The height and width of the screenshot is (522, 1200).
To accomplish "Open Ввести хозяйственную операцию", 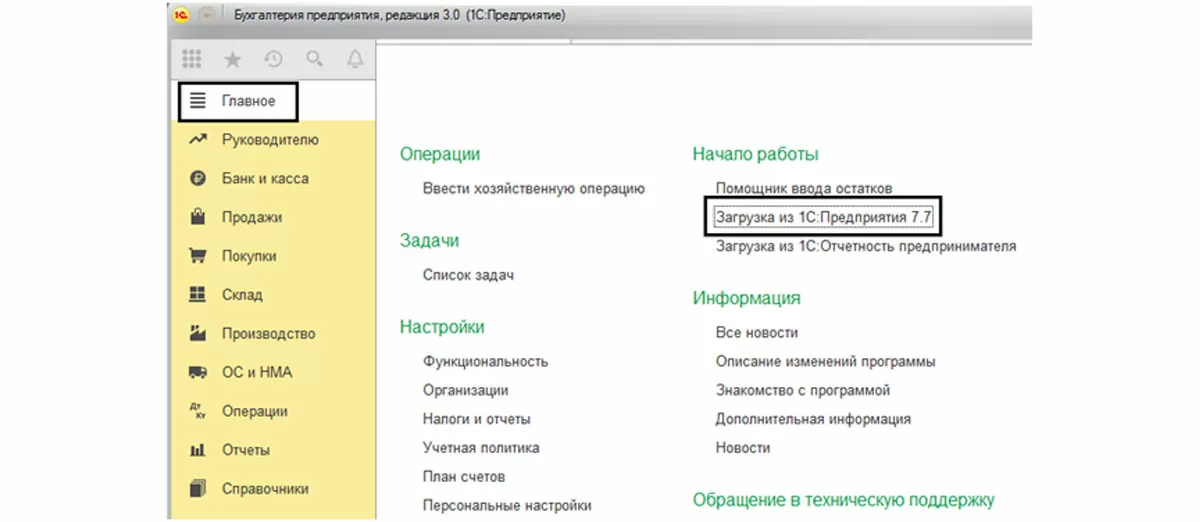I will point(534,188).
